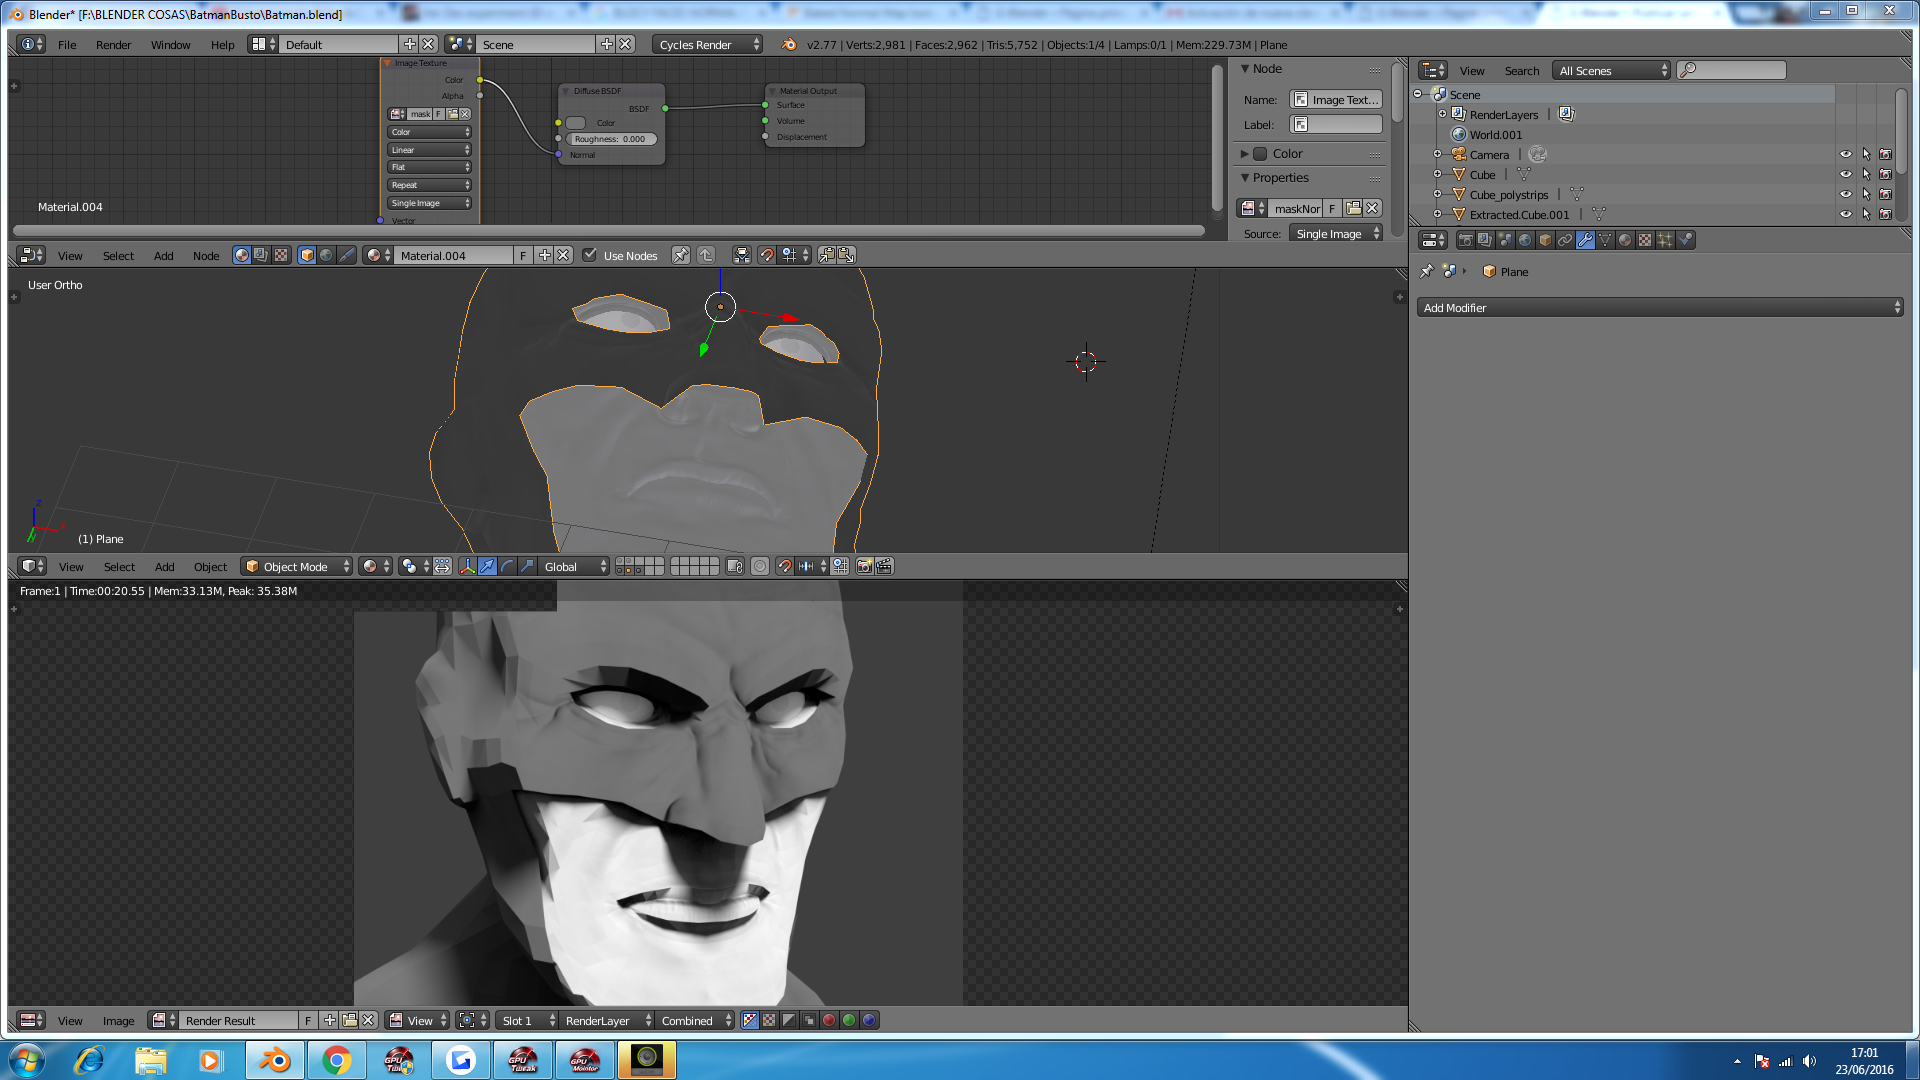Toggle Cube selectability arrow in outliner
1920x1080 pixels.
point(1866,174)
